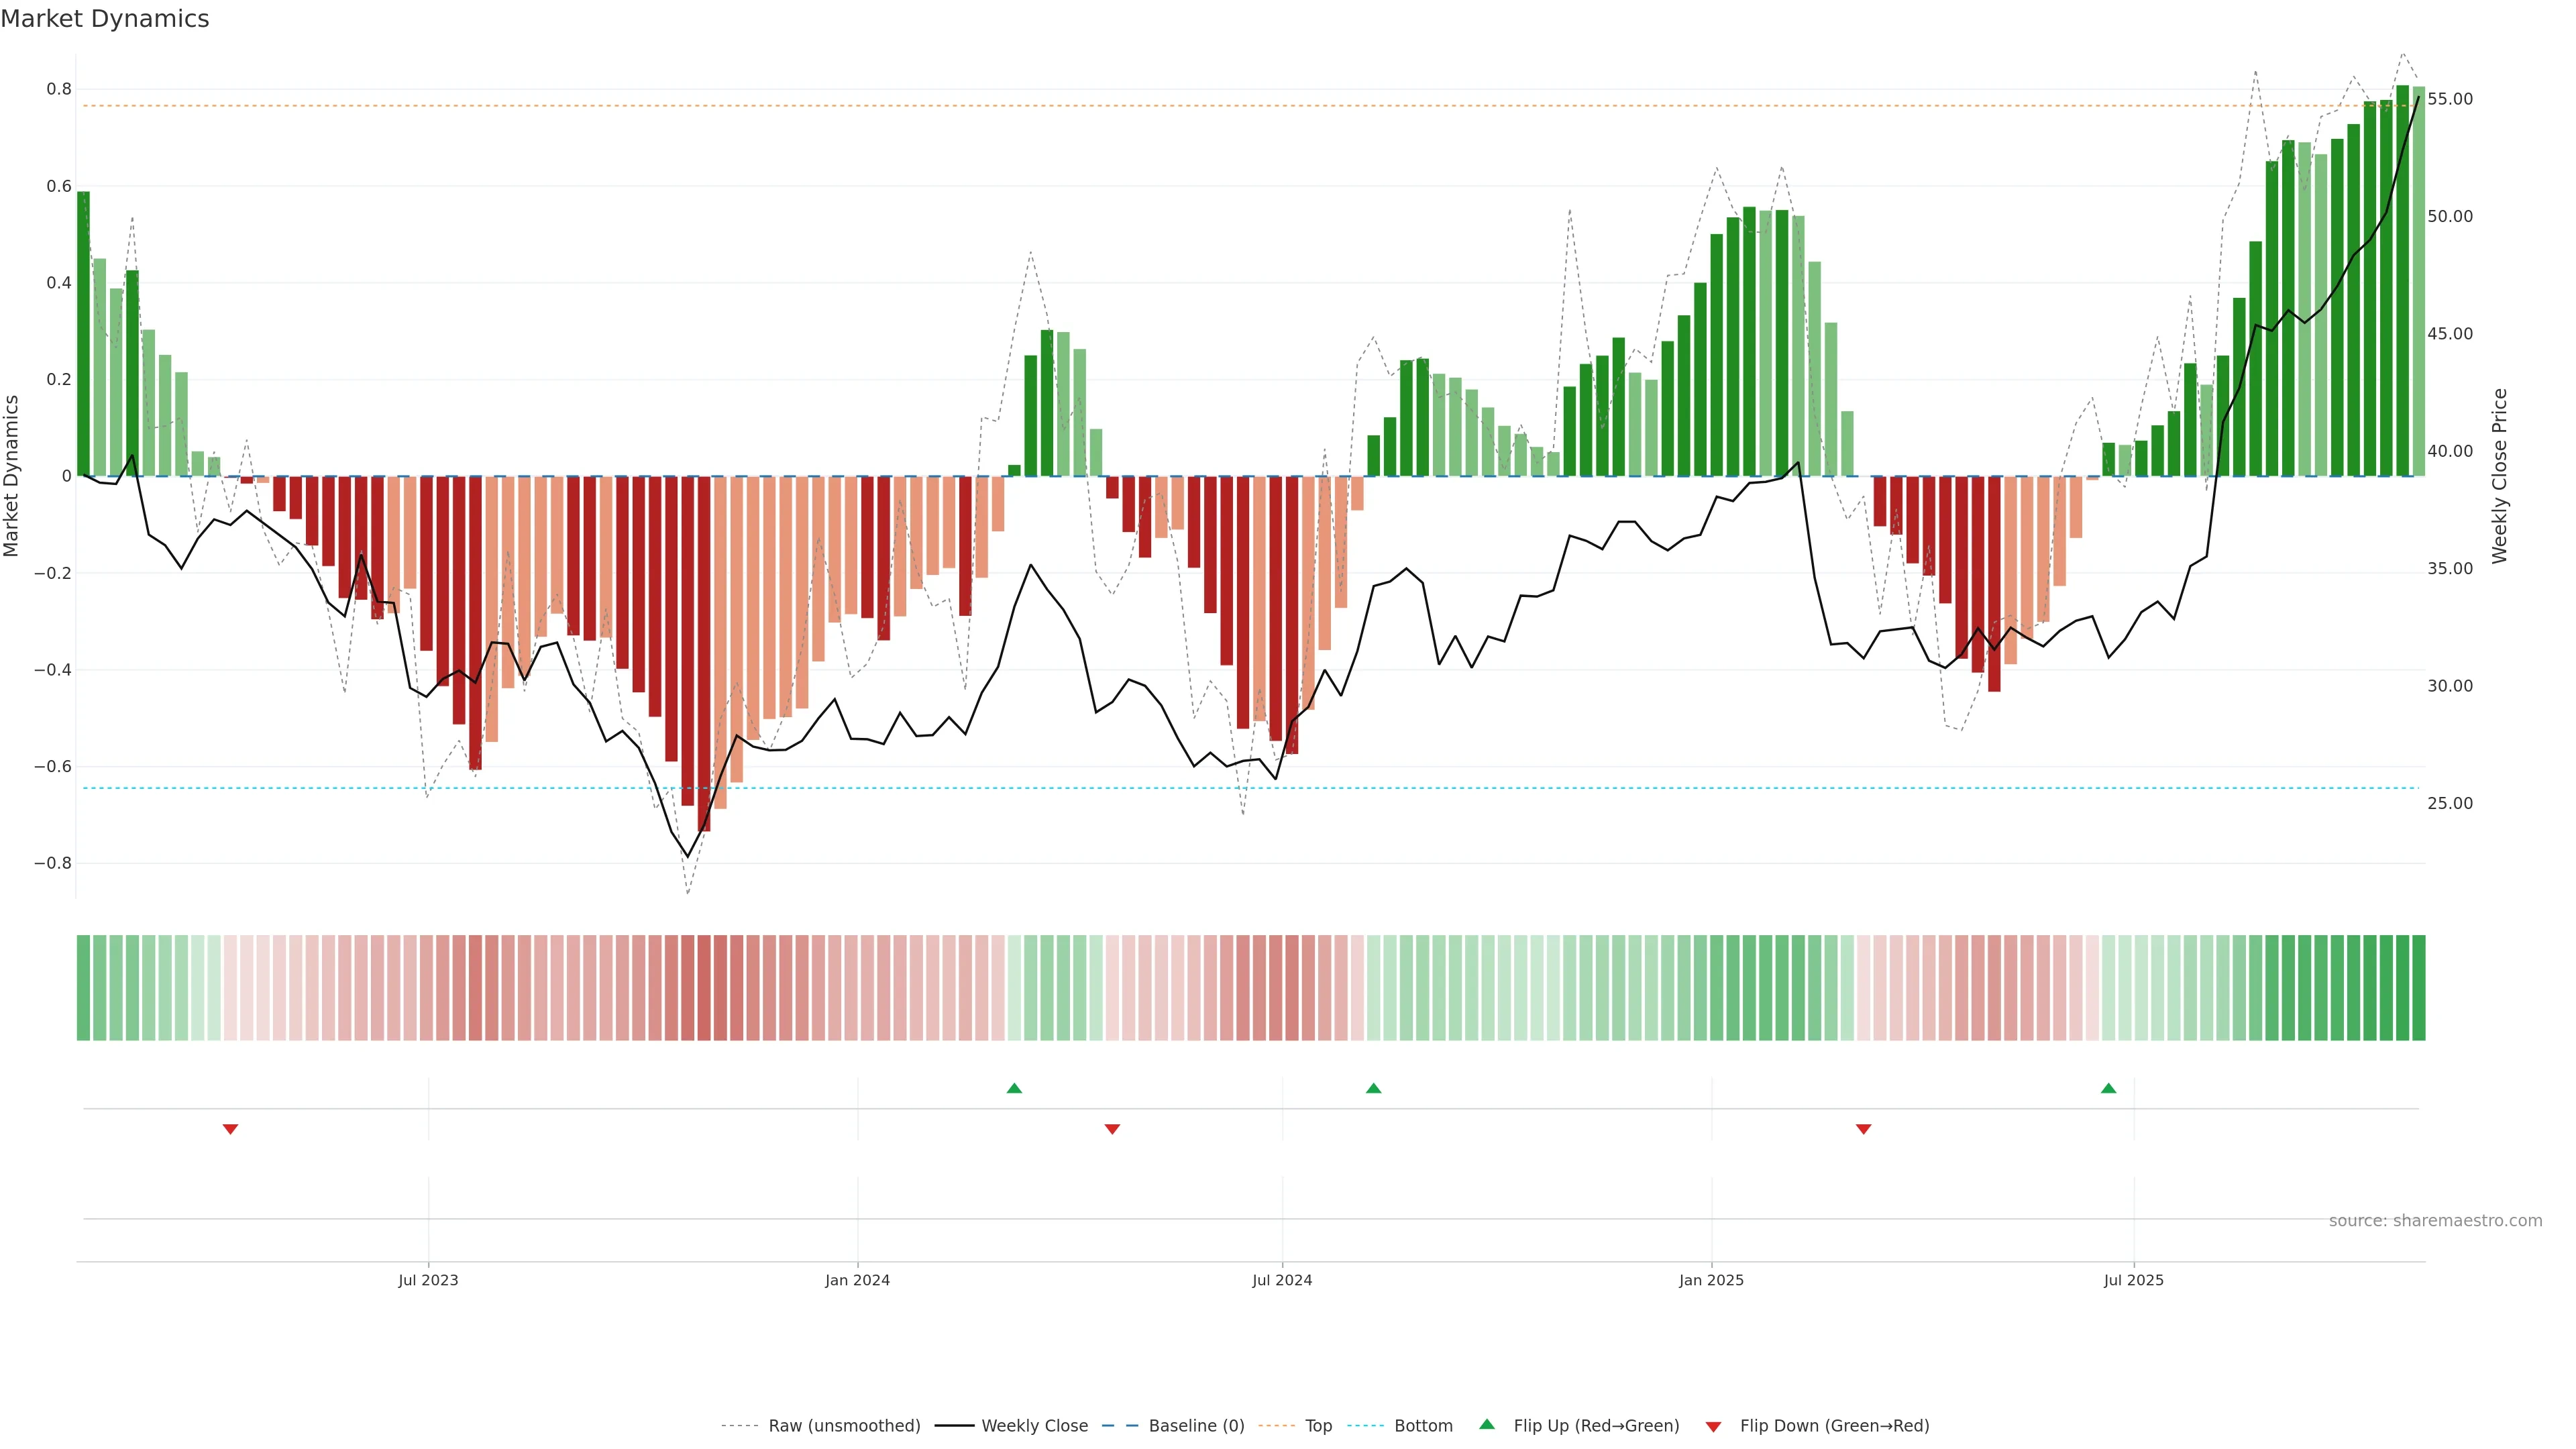
Task: Click the green triangle icon in the legend
Action: 1487,1425
